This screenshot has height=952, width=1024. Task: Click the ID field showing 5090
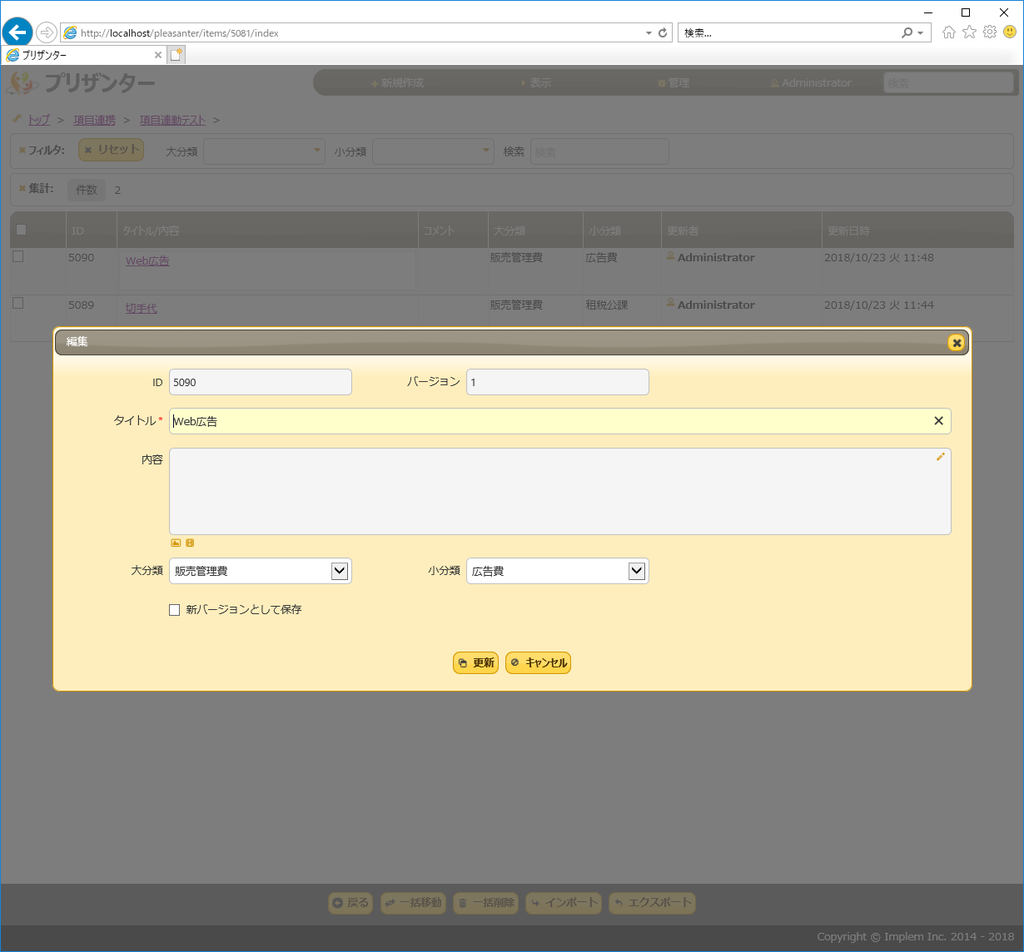pos(260,382)
